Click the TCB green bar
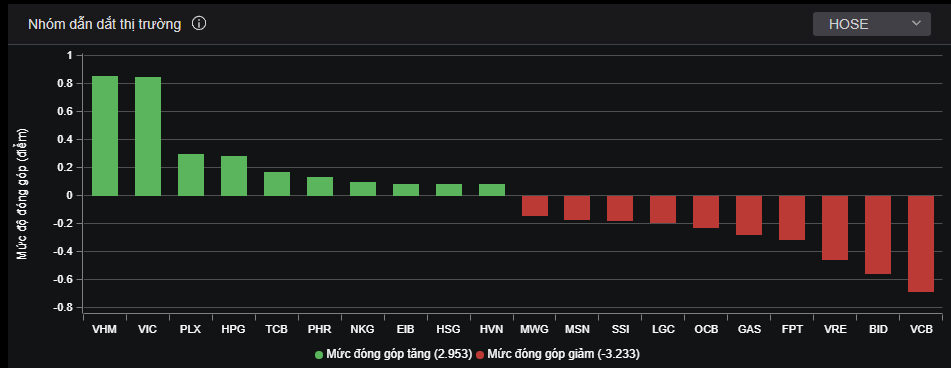Viewport: 951px width, 368px height. click(x=277, y=184)
